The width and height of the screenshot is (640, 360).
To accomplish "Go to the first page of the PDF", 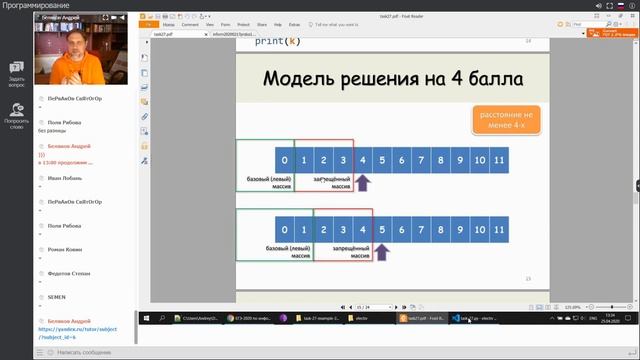I will (343, 307).
